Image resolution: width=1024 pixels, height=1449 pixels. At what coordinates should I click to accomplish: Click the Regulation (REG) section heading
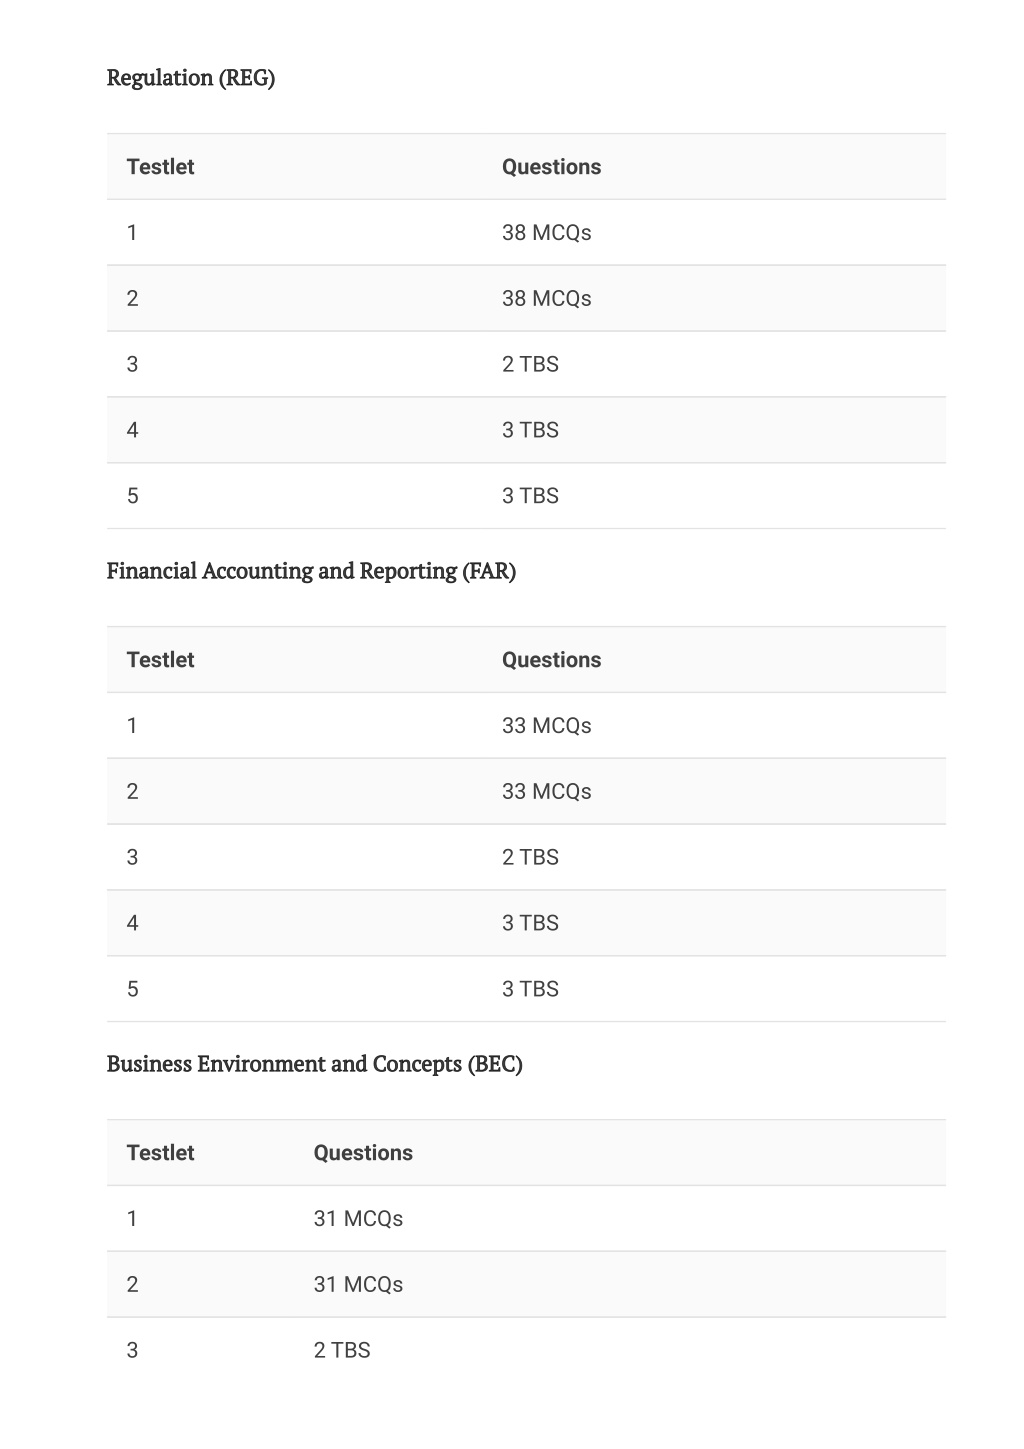click(191, 78)
